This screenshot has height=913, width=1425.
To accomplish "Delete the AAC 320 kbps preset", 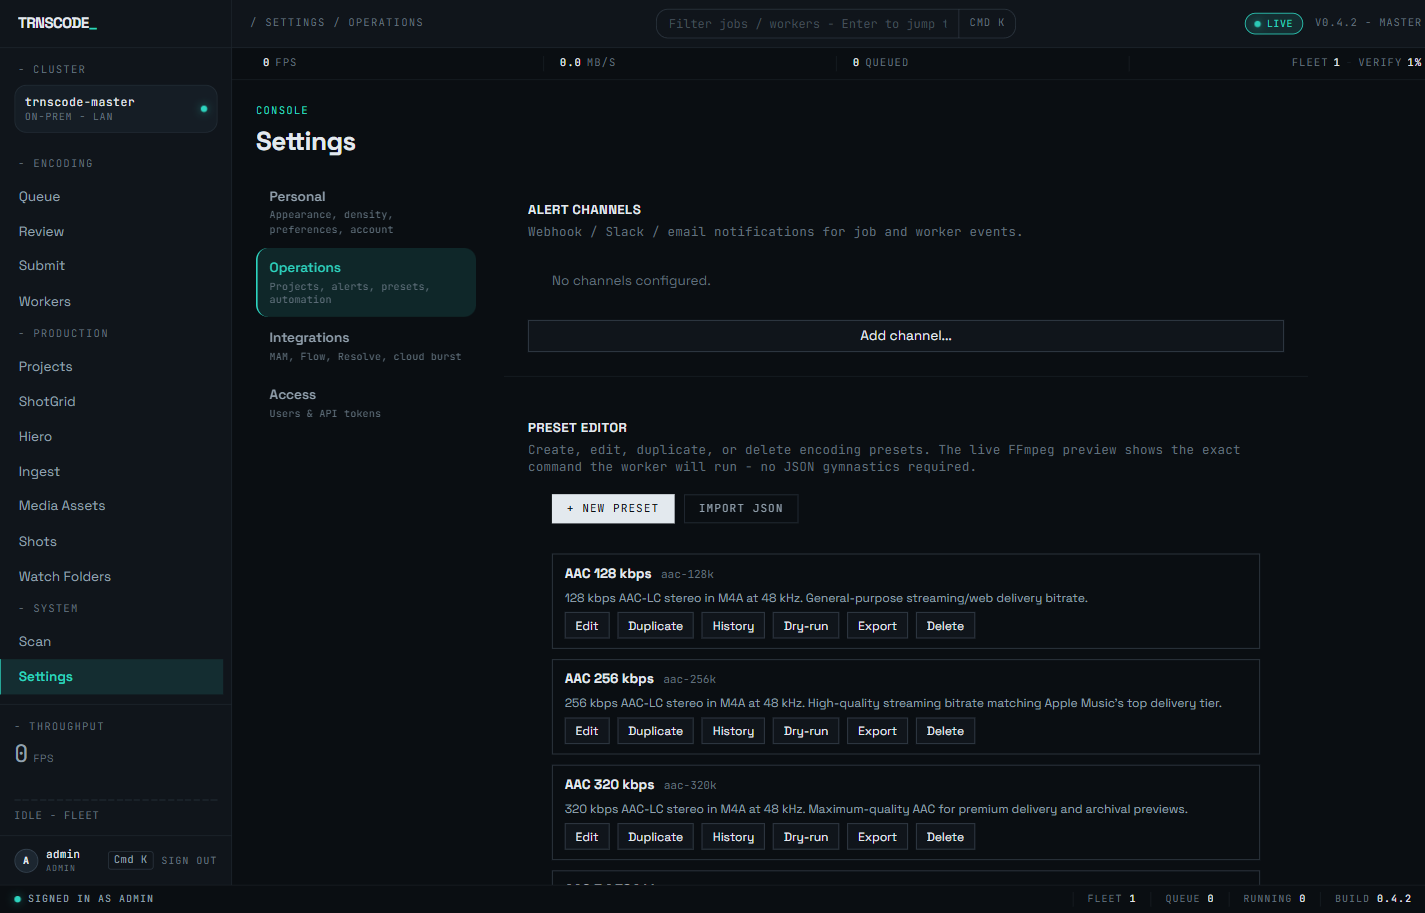I will 945,837.
